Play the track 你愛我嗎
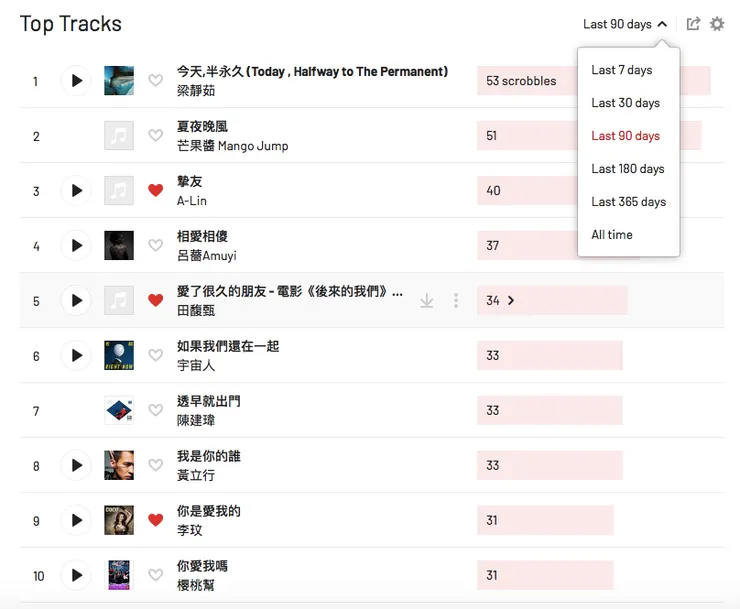Viewport: 740px width, 609px height. [76, 575]
